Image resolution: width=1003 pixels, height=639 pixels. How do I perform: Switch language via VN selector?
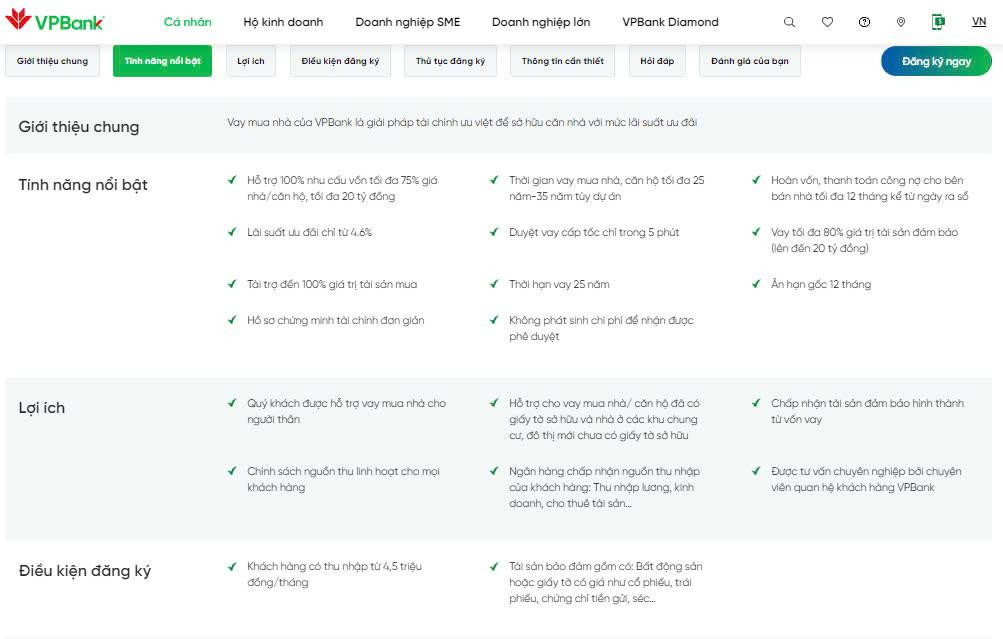click(x=979, y=22)
